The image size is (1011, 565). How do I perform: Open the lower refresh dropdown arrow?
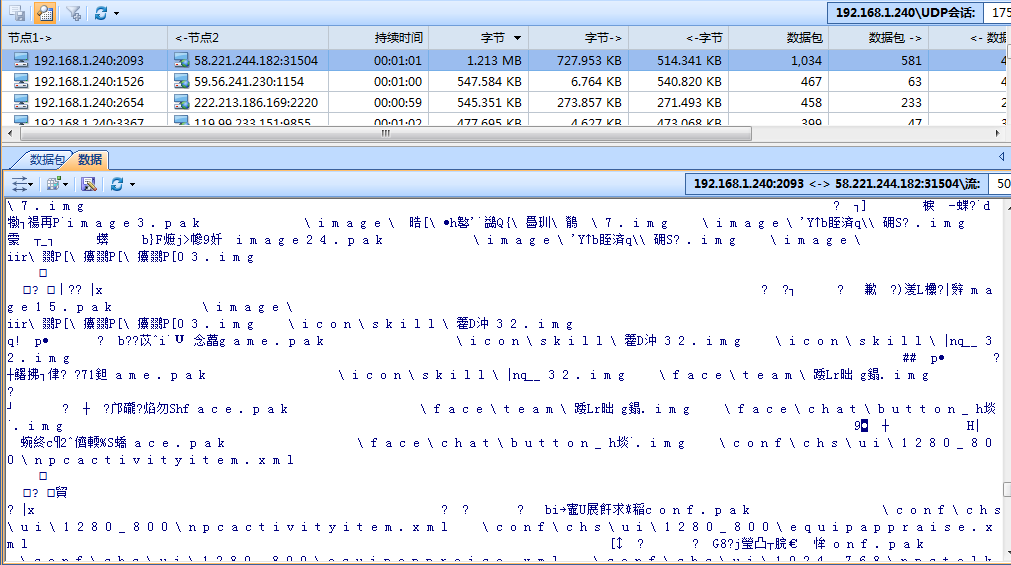[x=132, y=185]
